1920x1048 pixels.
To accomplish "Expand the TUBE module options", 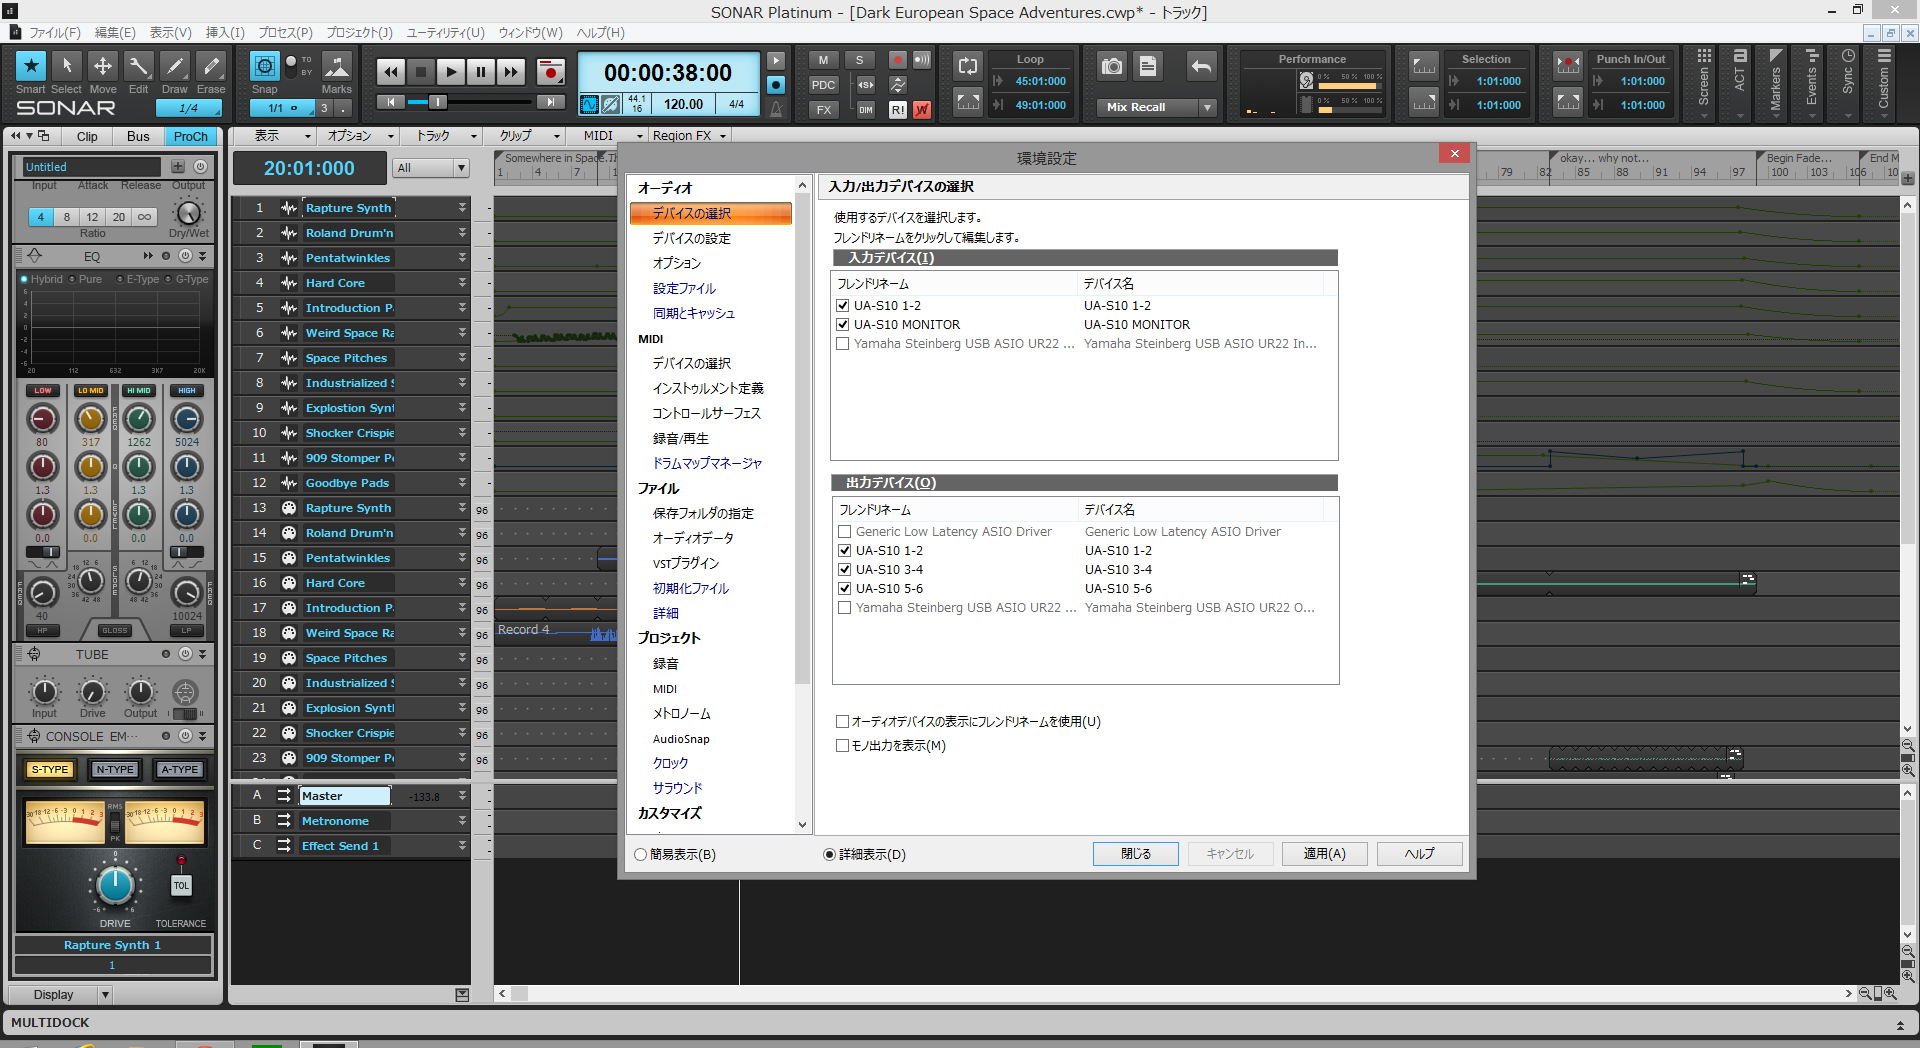I will [202, 654].
